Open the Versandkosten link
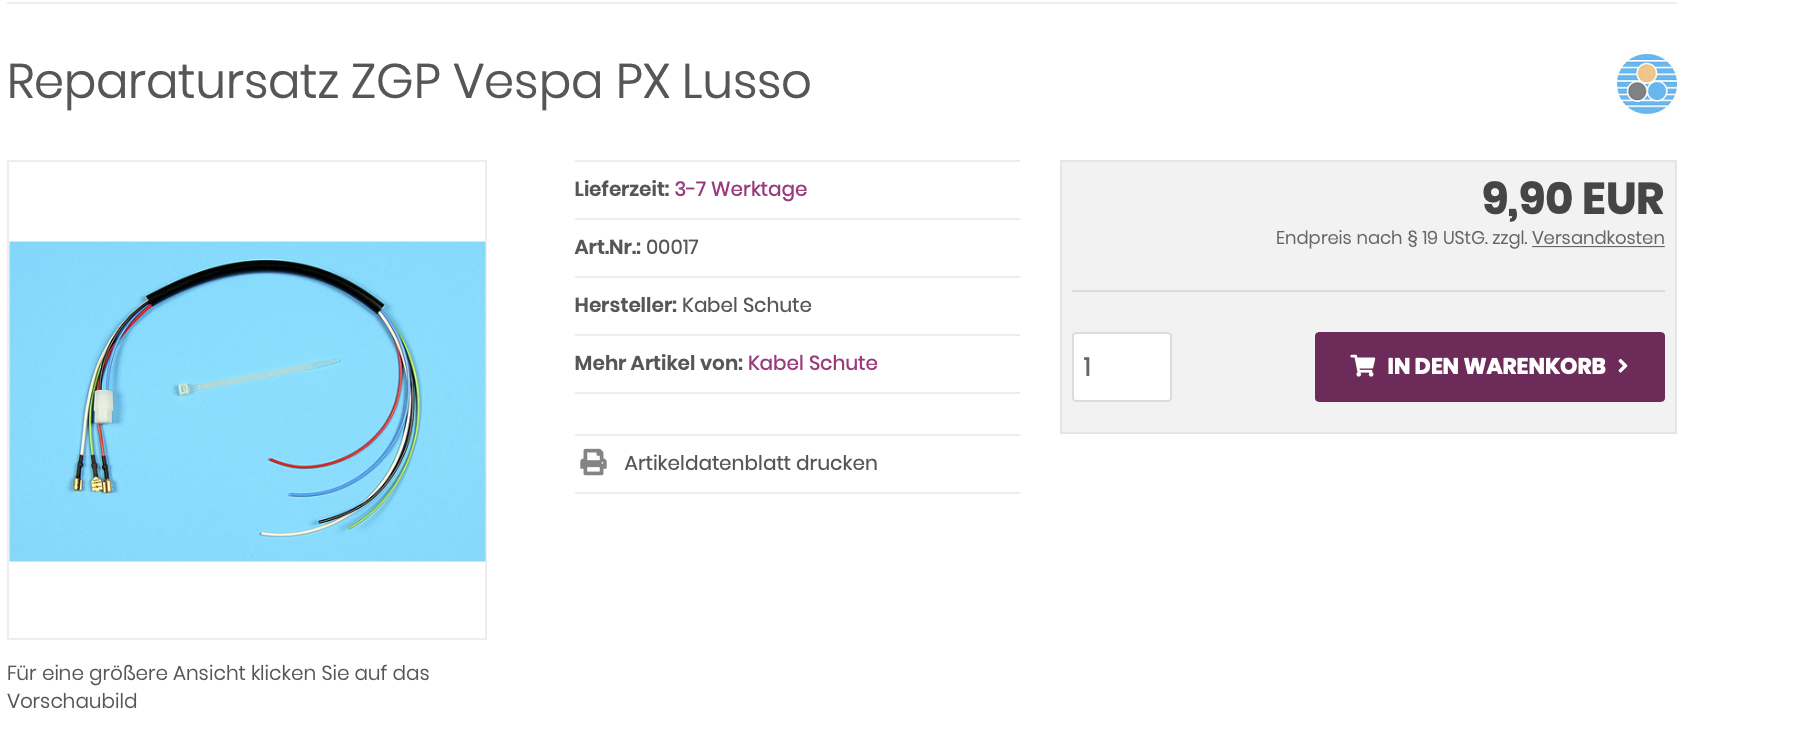This screenshot has height=738, width=1794. pyautogui.click(x=1597, y=238)
